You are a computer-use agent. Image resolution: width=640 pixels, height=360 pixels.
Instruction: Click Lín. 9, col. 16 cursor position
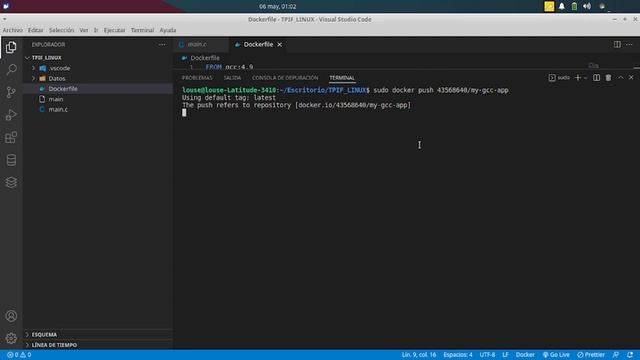tap(419, 355)
